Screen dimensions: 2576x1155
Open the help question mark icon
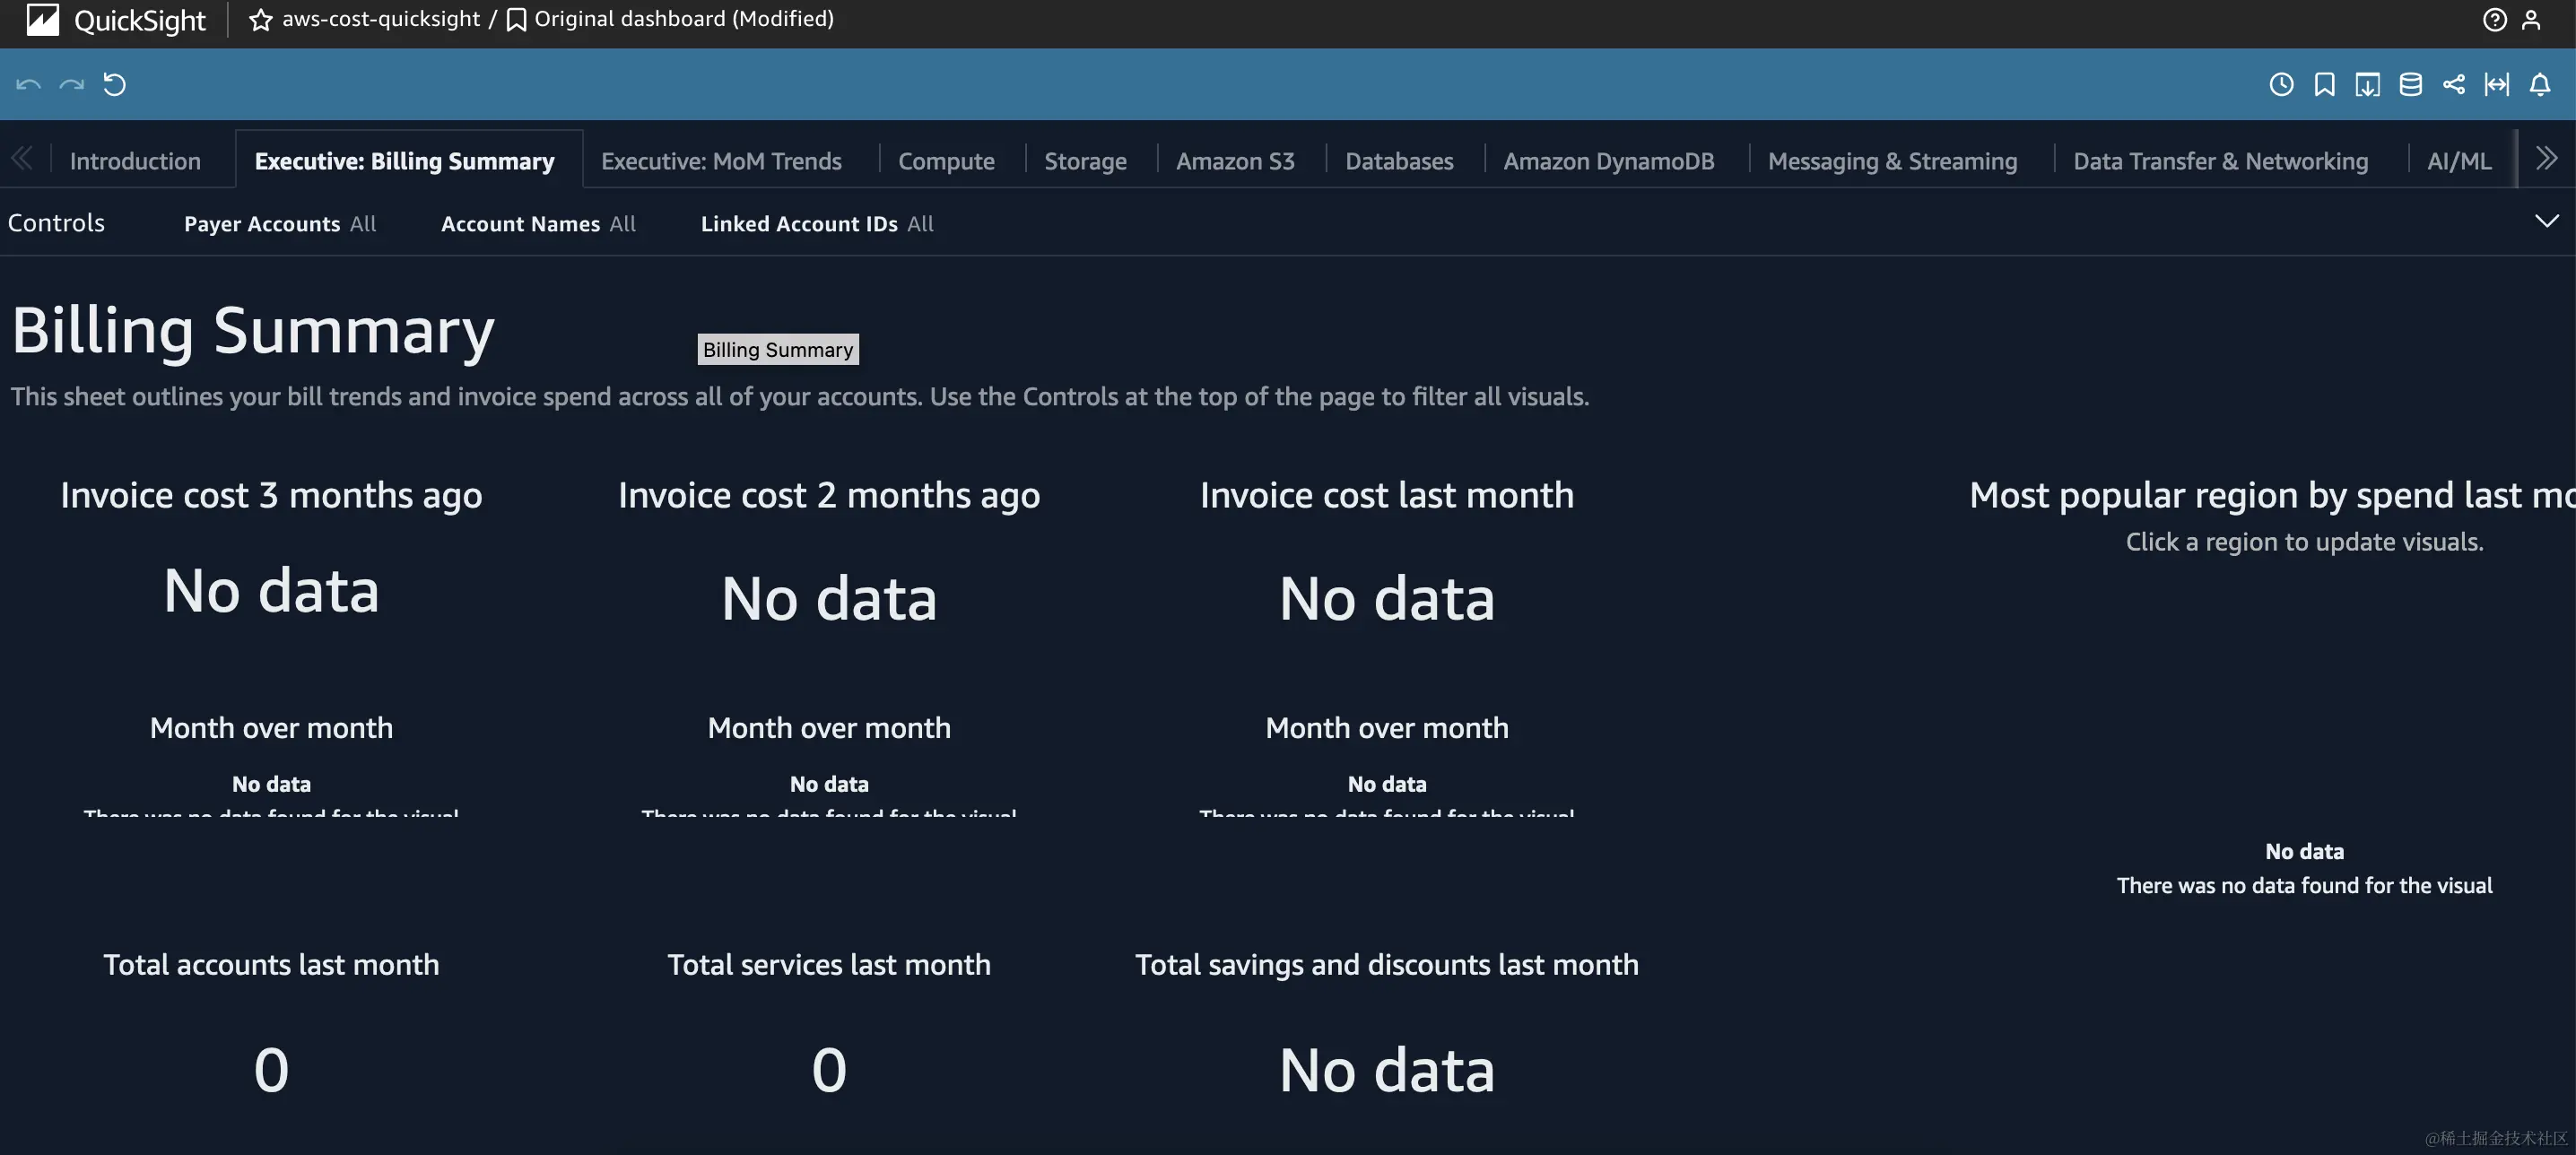tap(2494, 20)
